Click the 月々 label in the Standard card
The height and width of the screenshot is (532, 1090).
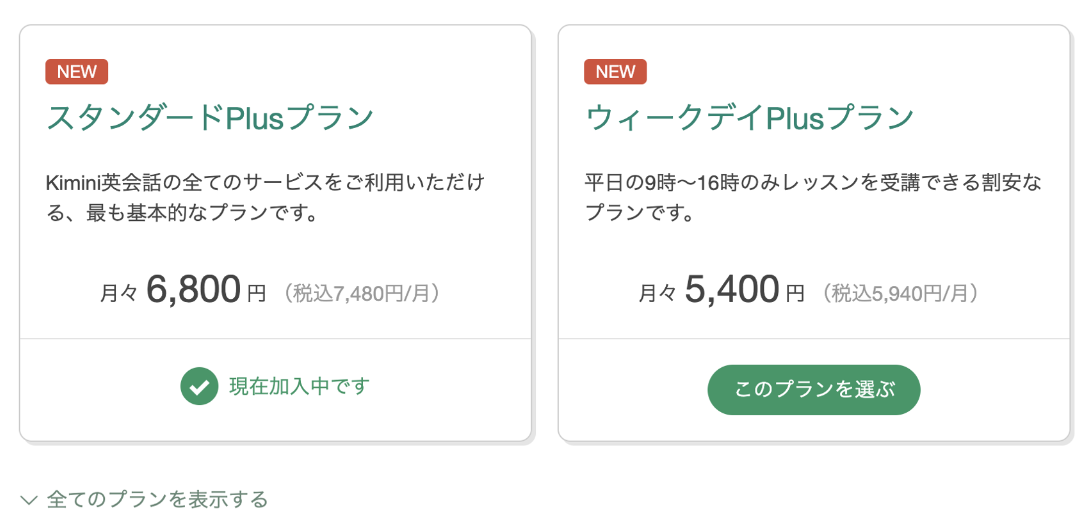(x=118, y=293)
